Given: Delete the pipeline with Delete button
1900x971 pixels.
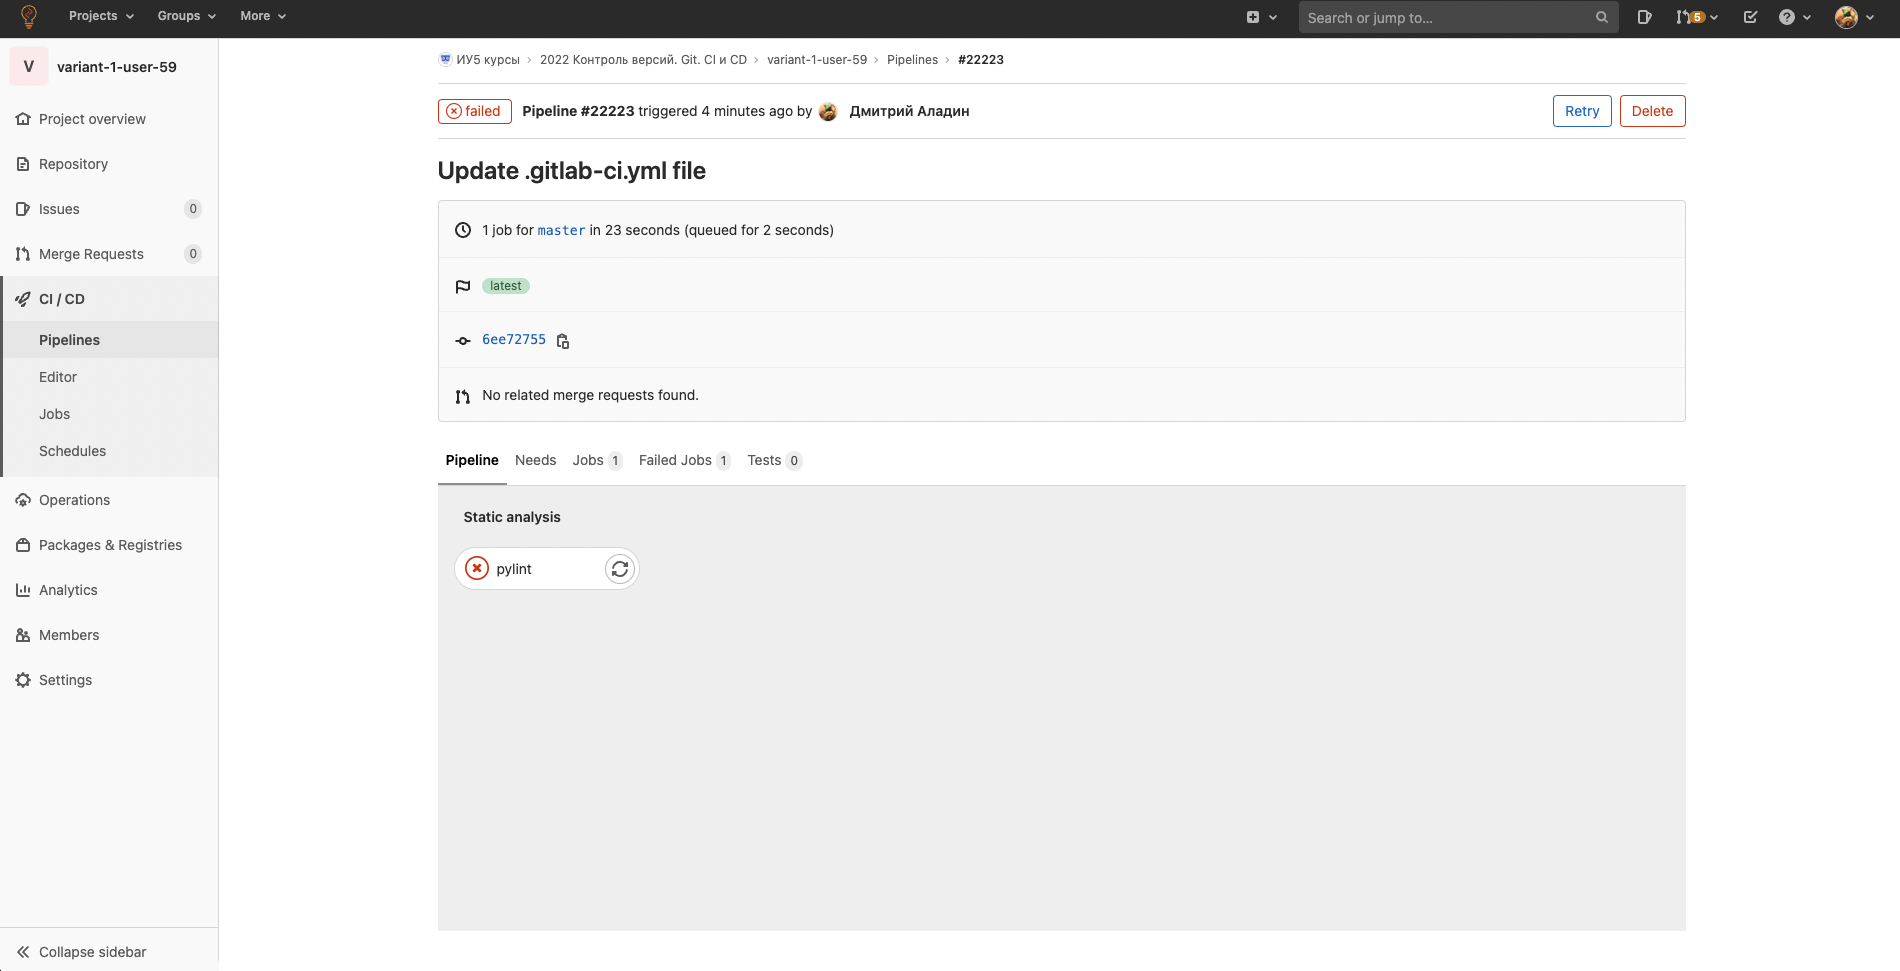Looking at the screenshot, I should pos(1651,111).
